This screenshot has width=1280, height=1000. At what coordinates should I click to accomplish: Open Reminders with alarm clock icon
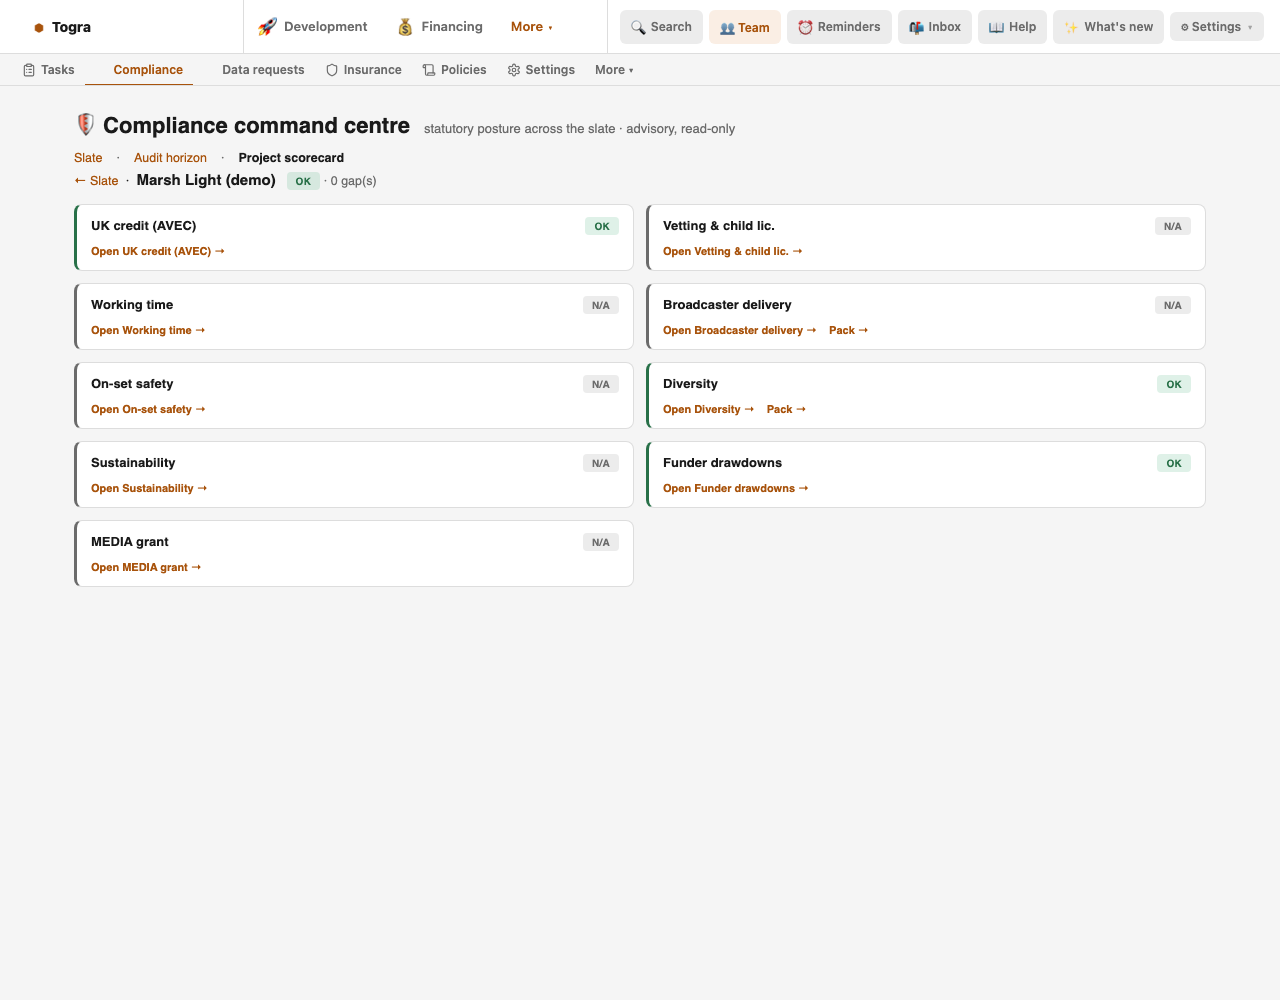pyautogui.click(x=839, y=27)
